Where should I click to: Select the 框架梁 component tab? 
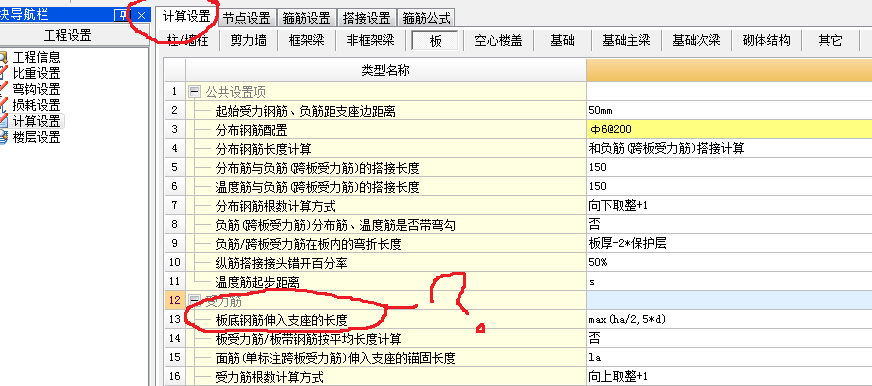(306, 40)
